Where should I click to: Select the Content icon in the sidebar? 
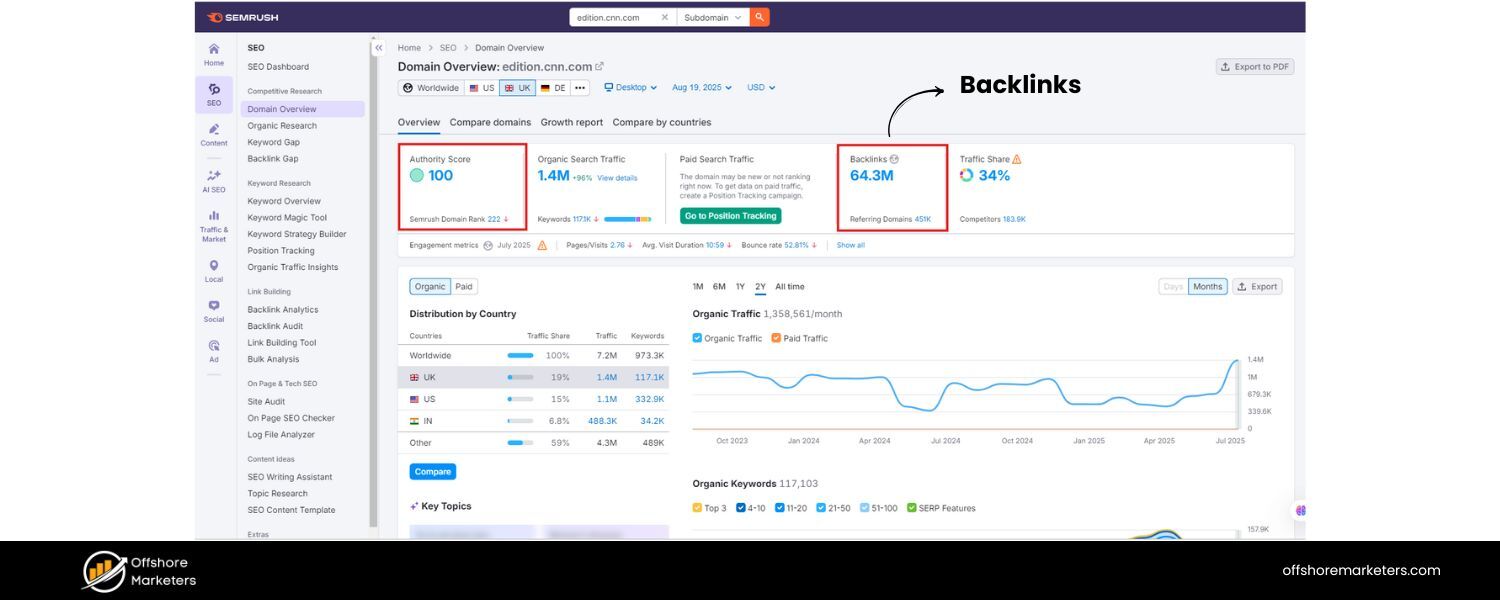[x=213, y=135]
